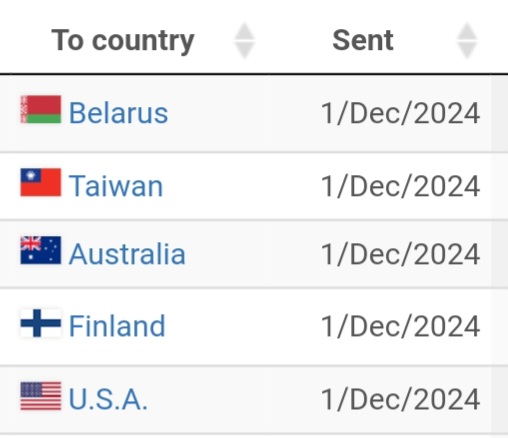The width and height of the screenshot is (508, 438).
Task: Select the Finland row sent date
Action: coord(400,326)
